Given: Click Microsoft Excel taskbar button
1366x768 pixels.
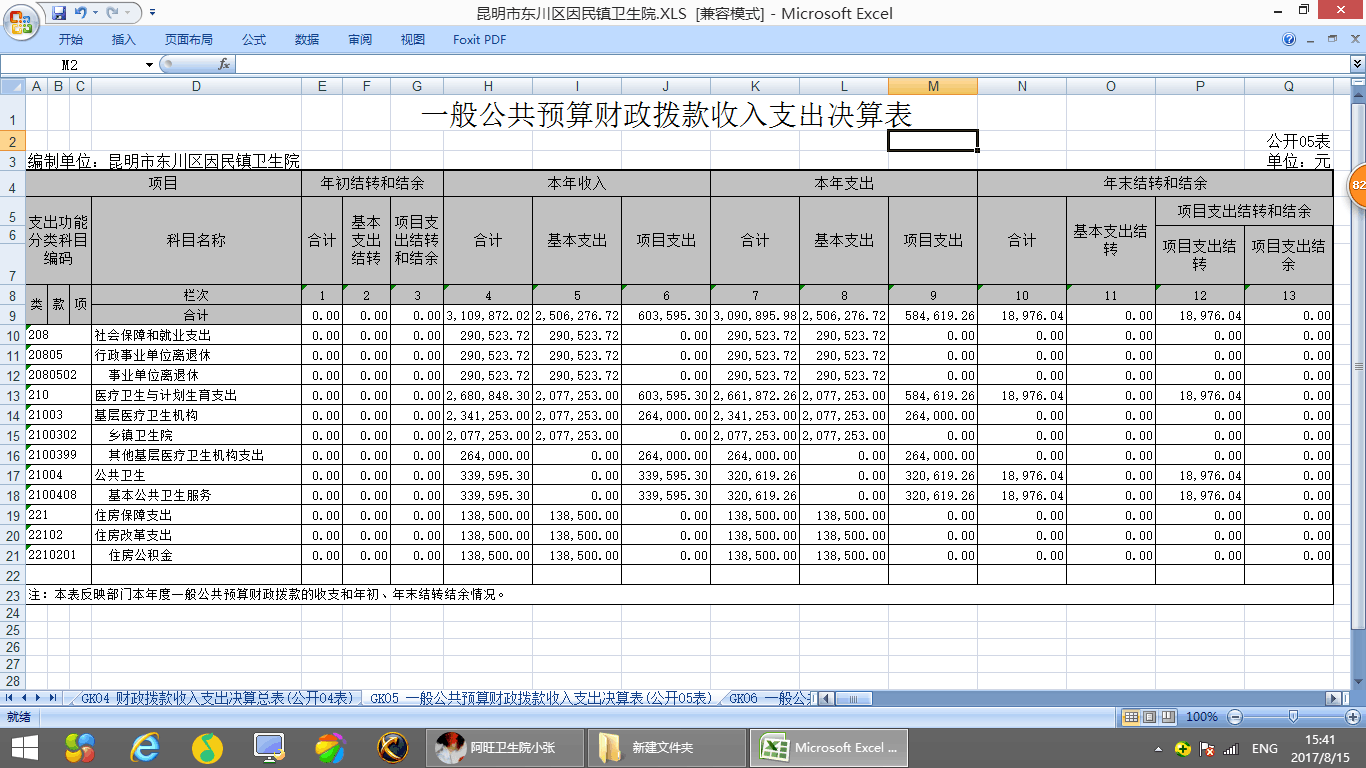Looking at the screenshot, I should tap(830, 748).
